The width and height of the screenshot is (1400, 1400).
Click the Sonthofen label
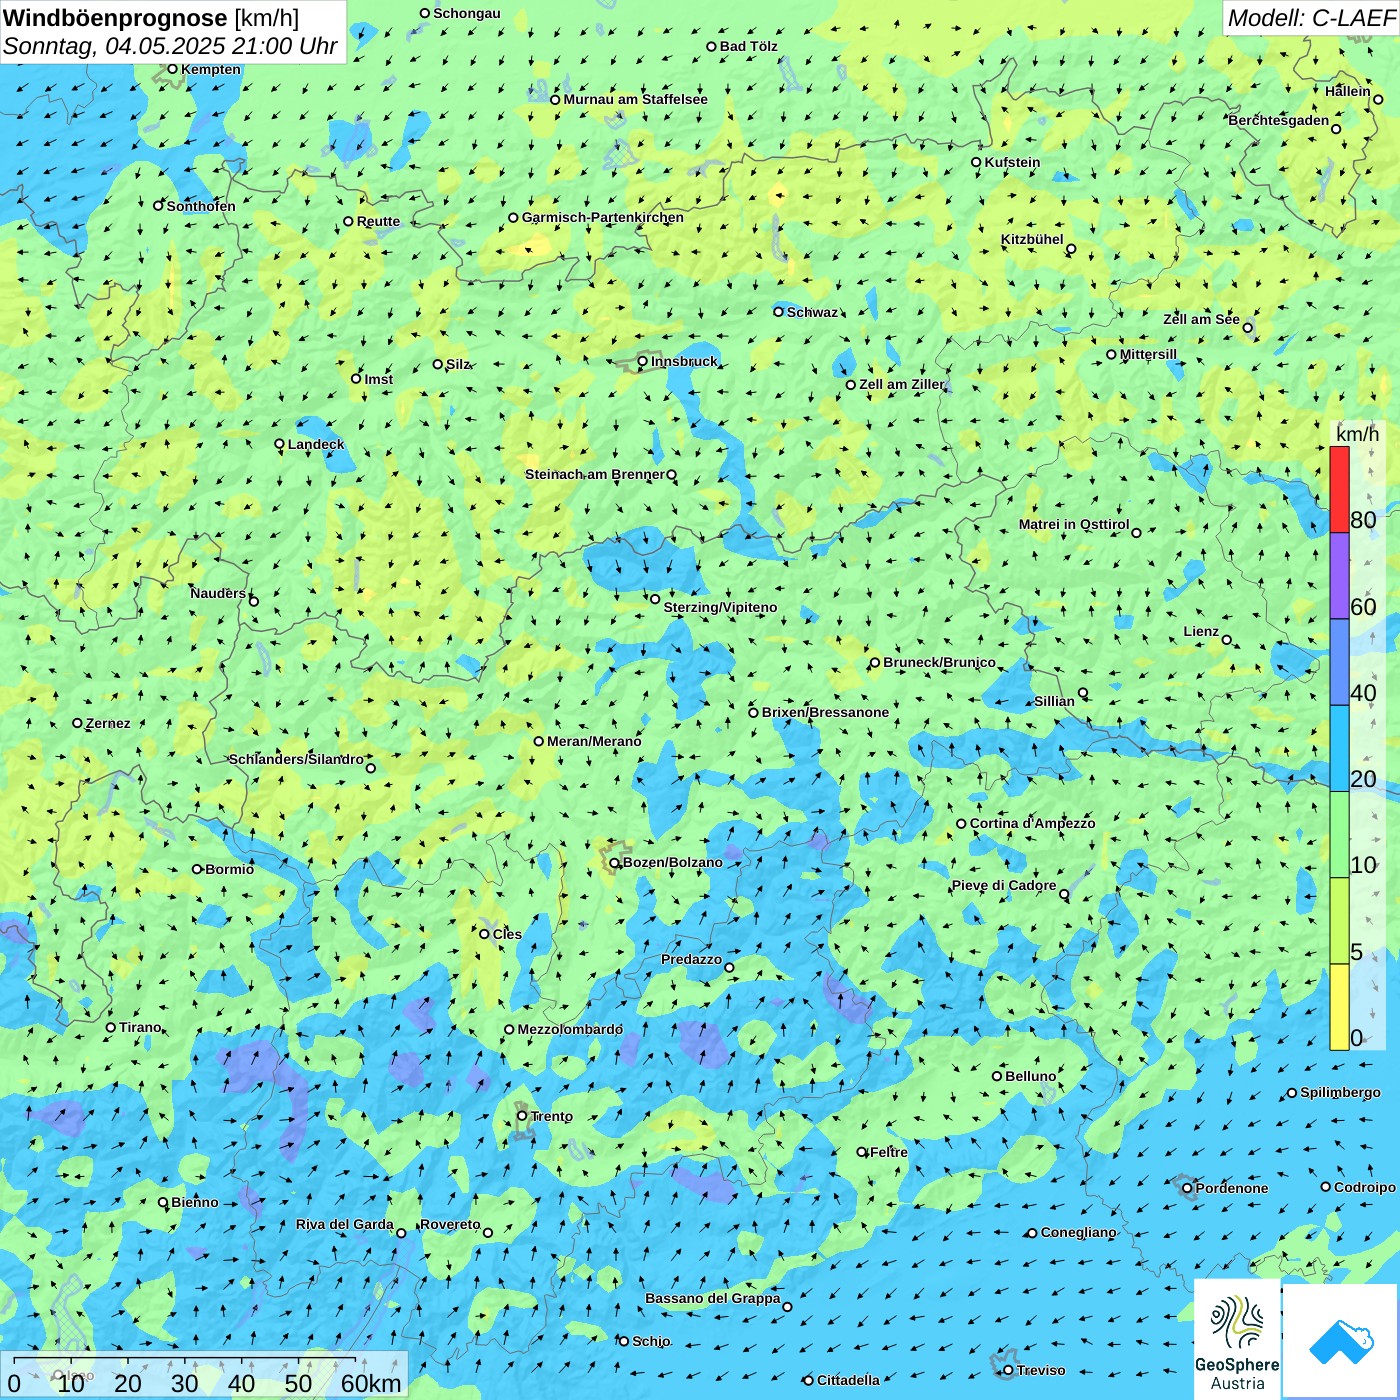click(201, 206)
